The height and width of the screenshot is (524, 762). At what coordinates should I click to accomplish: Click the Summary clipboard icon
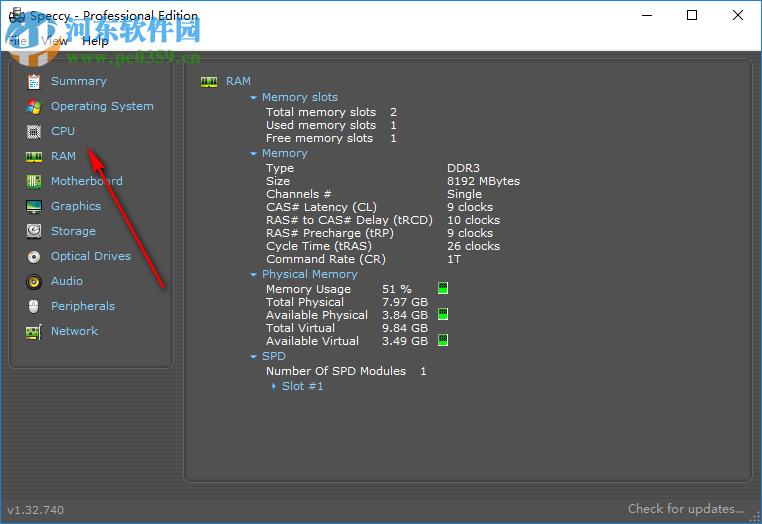(34, 82)
